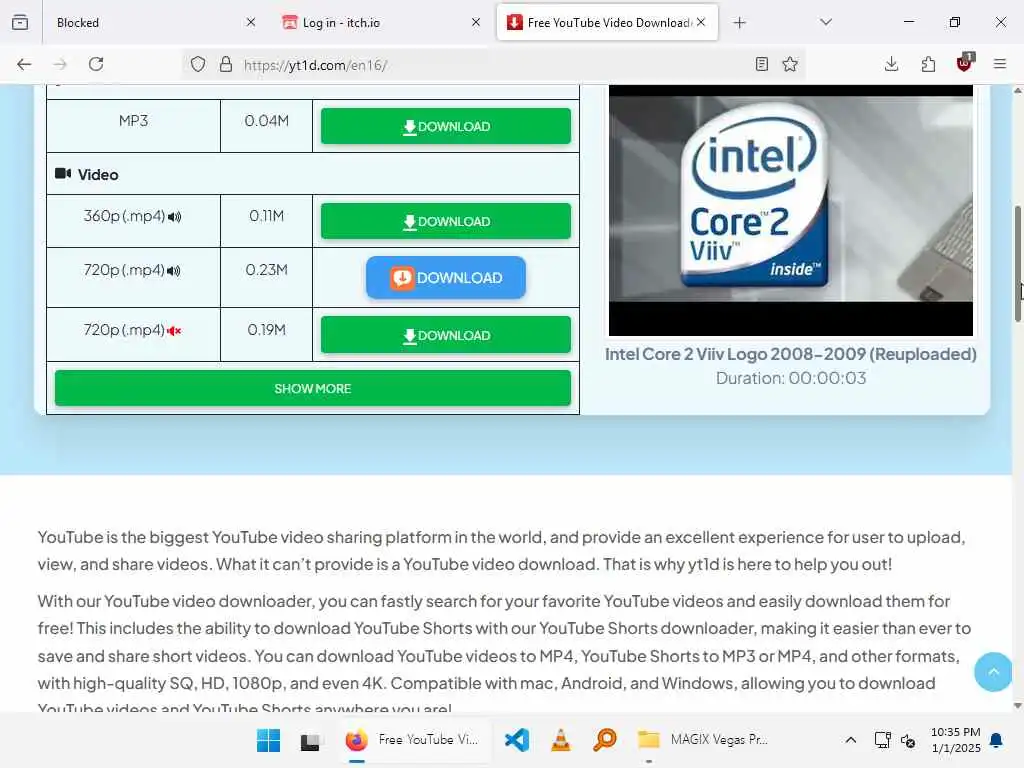Open MAGIX Vegas Pro folder window
The width and height of the screenshot is (1024, 768).
pyautogui.click(x=703, y=740)
